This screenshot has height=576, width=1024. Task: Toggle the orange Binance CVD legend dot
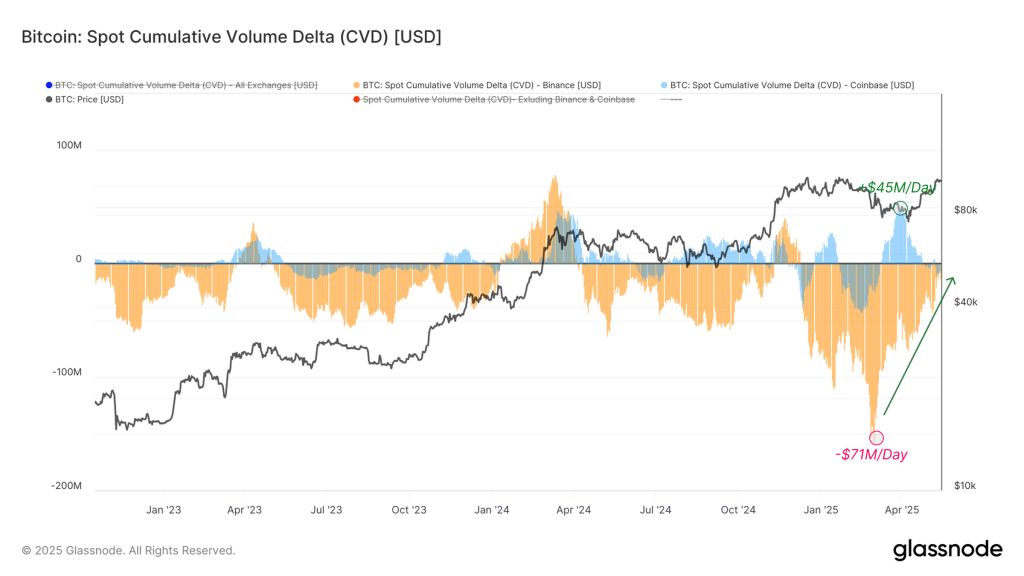click(x=357, y=86)
